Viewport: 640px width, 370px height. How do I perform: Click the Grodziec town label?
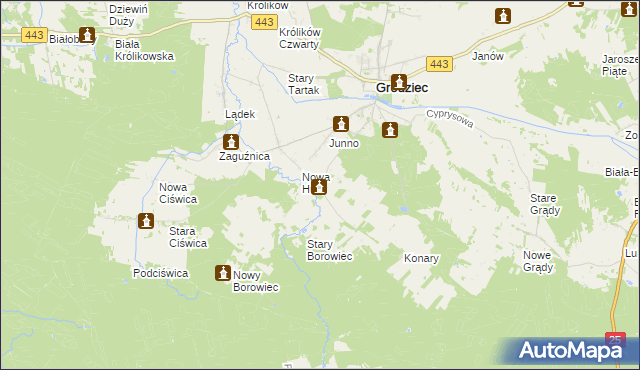pyautogui.click(x=402, y=88)
